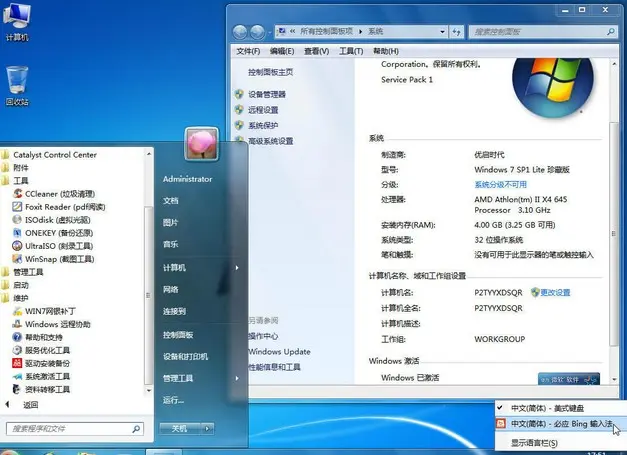Screen dimensions: 627x455
Task: Open the 编辑(E) menu
Action: pyautogui.click(x=282, y=51)
